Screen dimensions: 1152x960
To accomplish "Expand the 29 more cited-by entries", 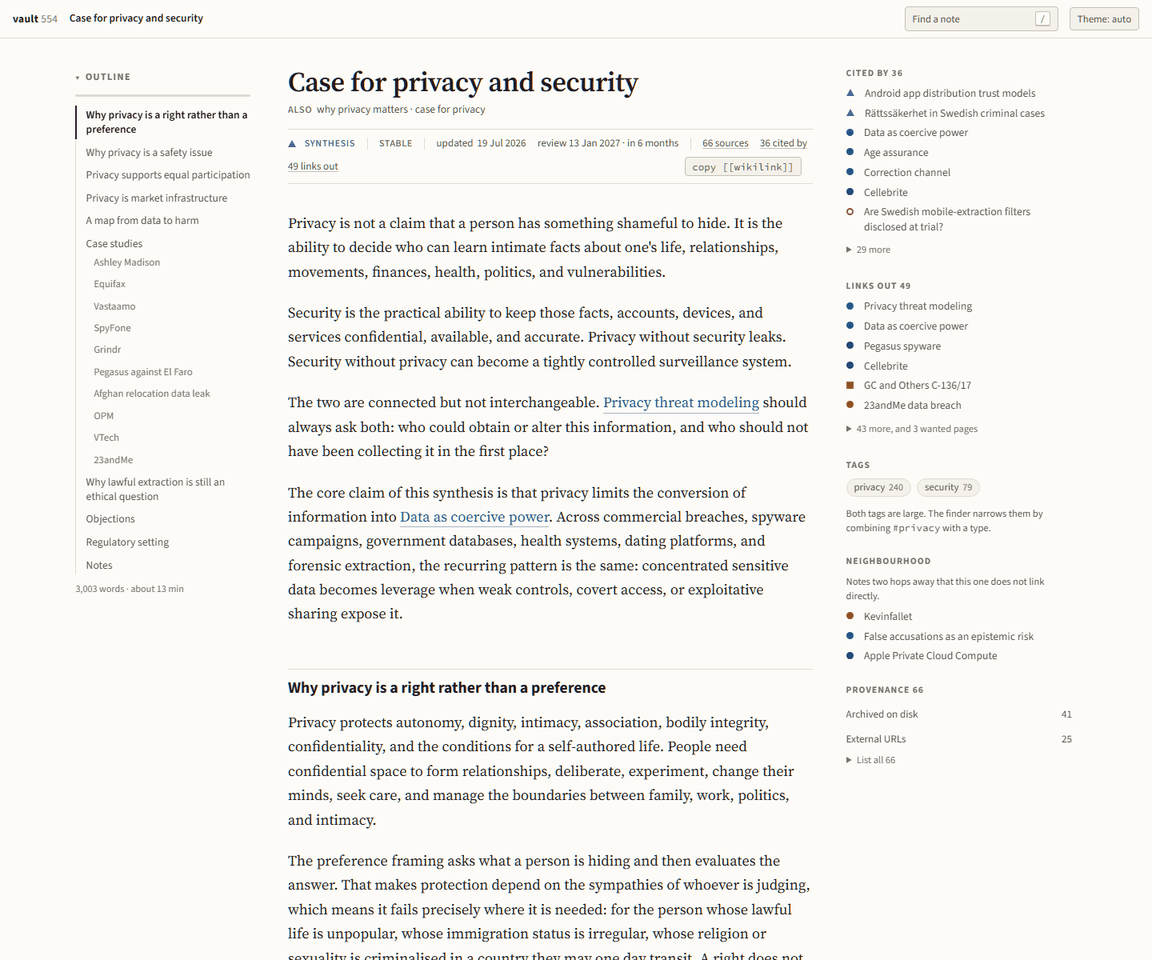I will point(868,250).
